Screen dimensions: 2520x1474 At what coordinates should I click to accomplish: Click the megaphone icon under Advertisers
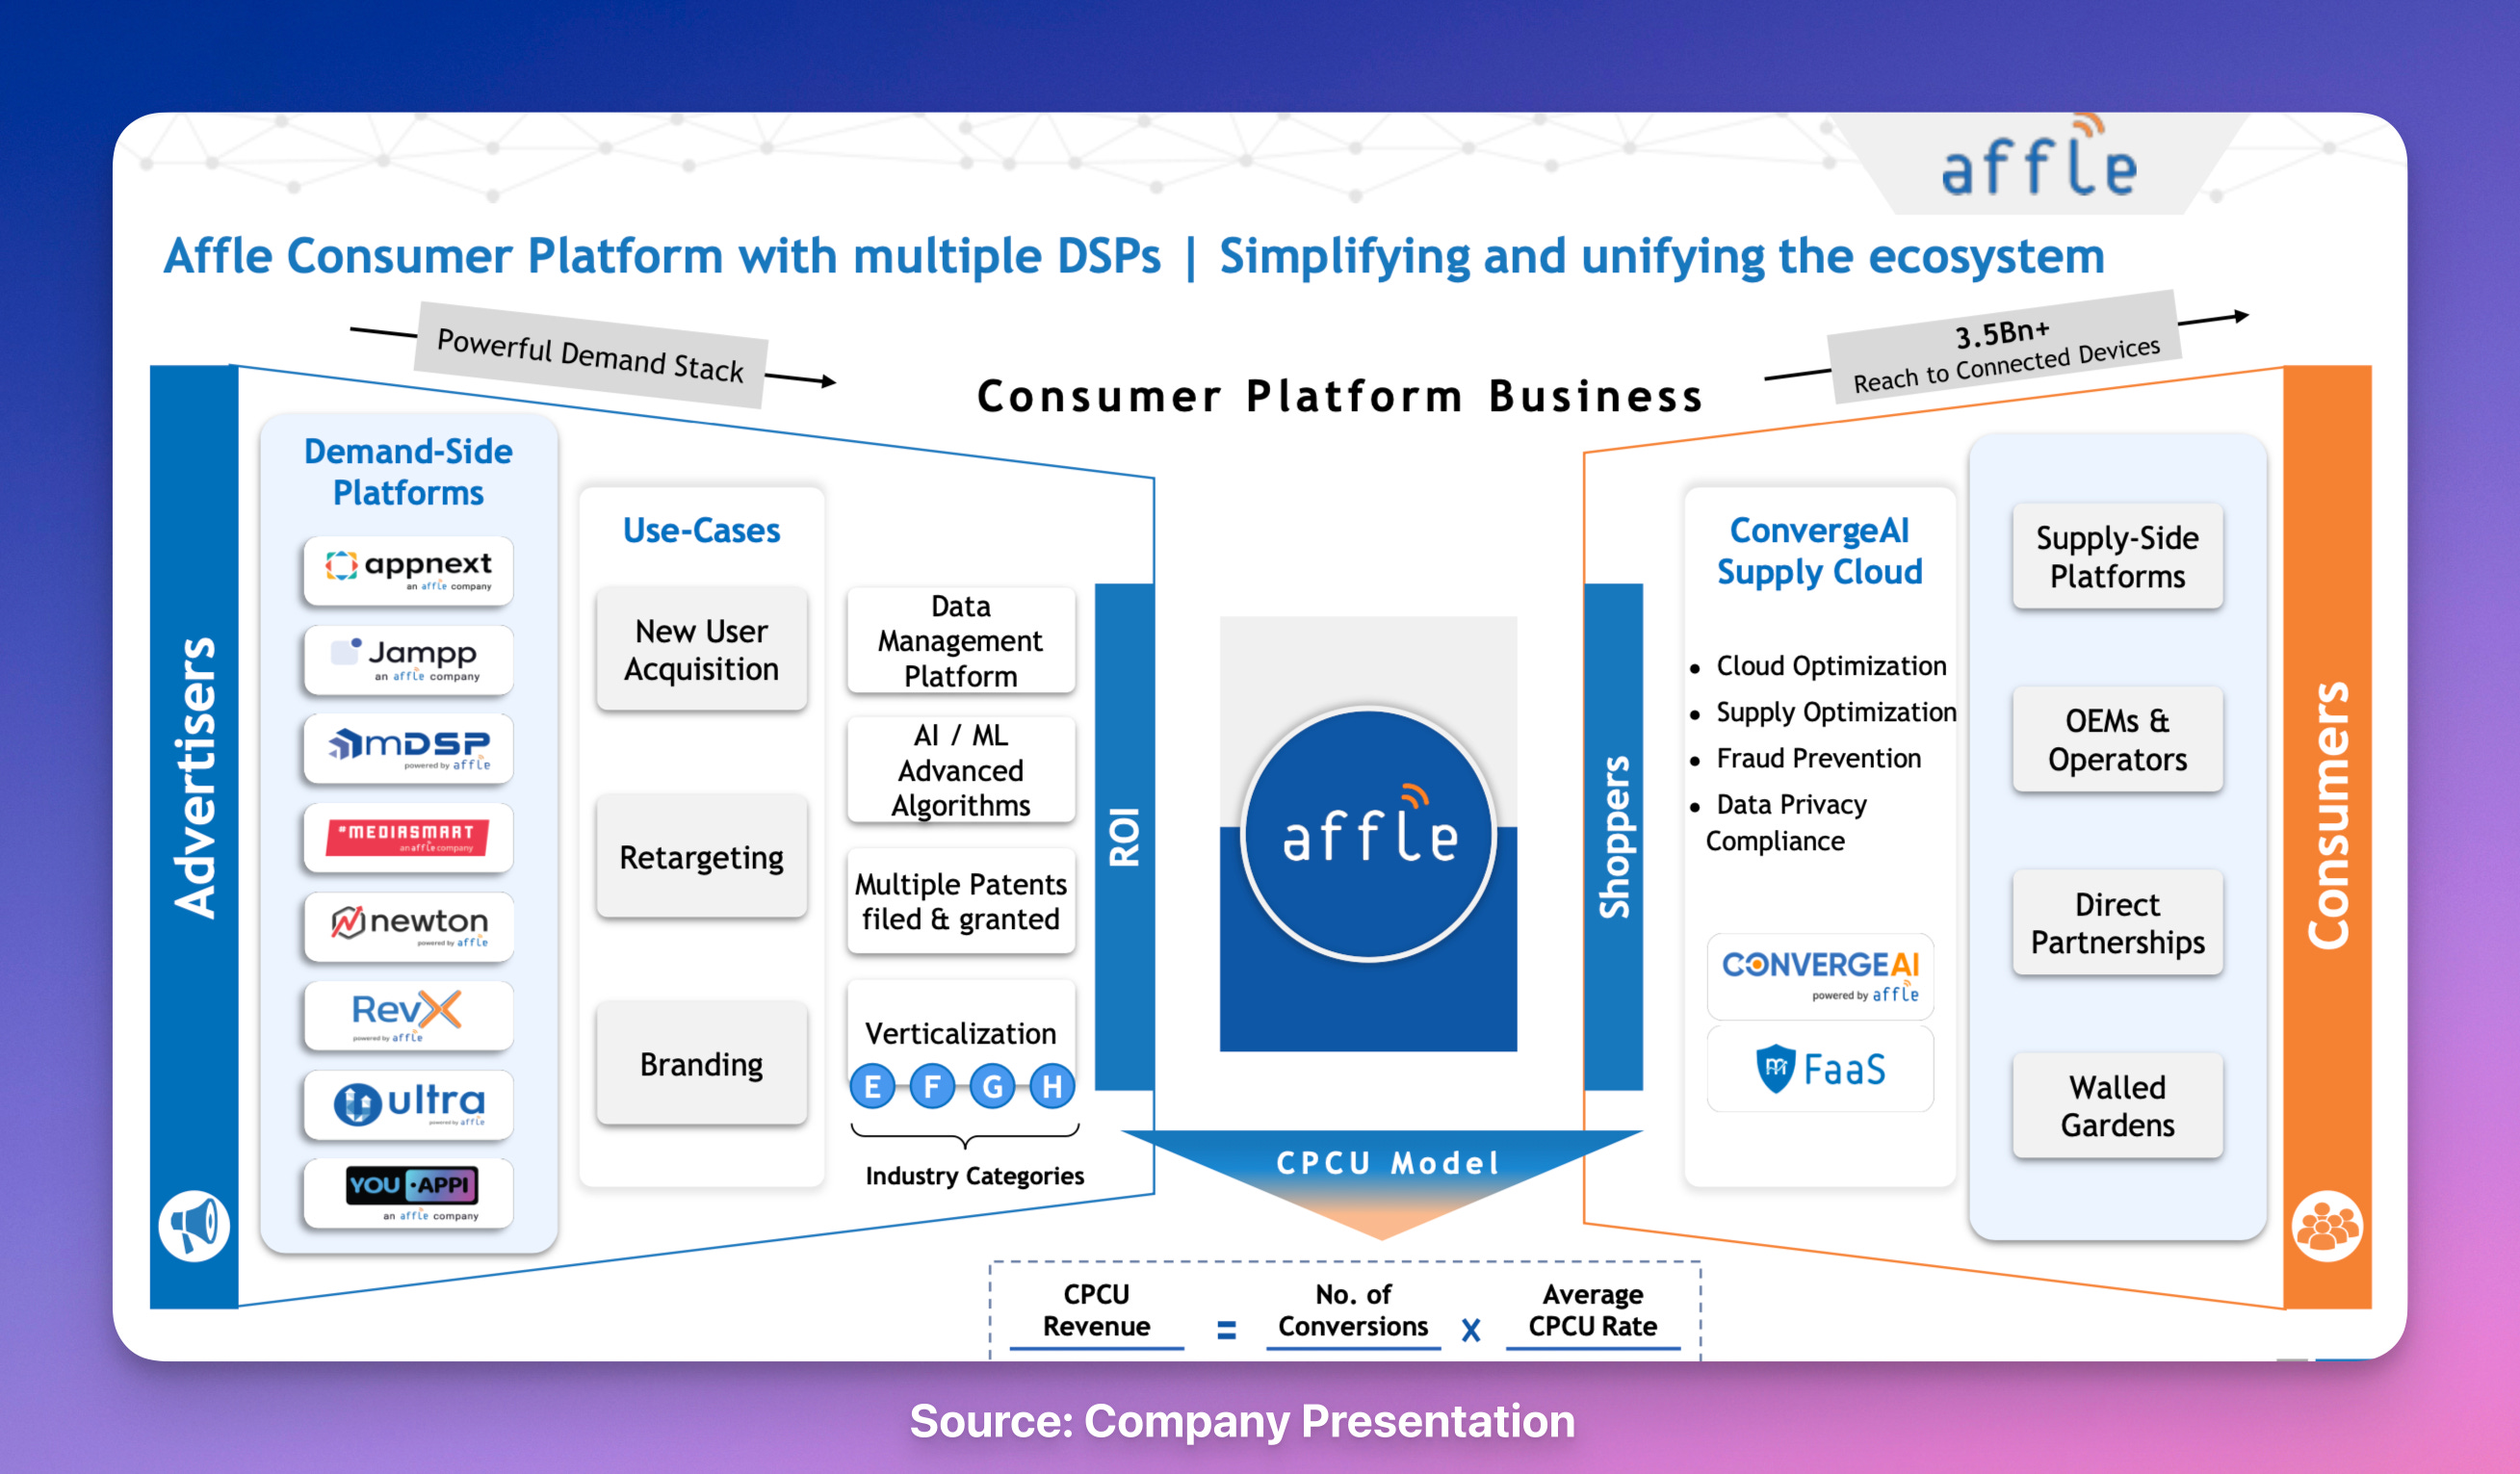click(x=194, y=1225)
